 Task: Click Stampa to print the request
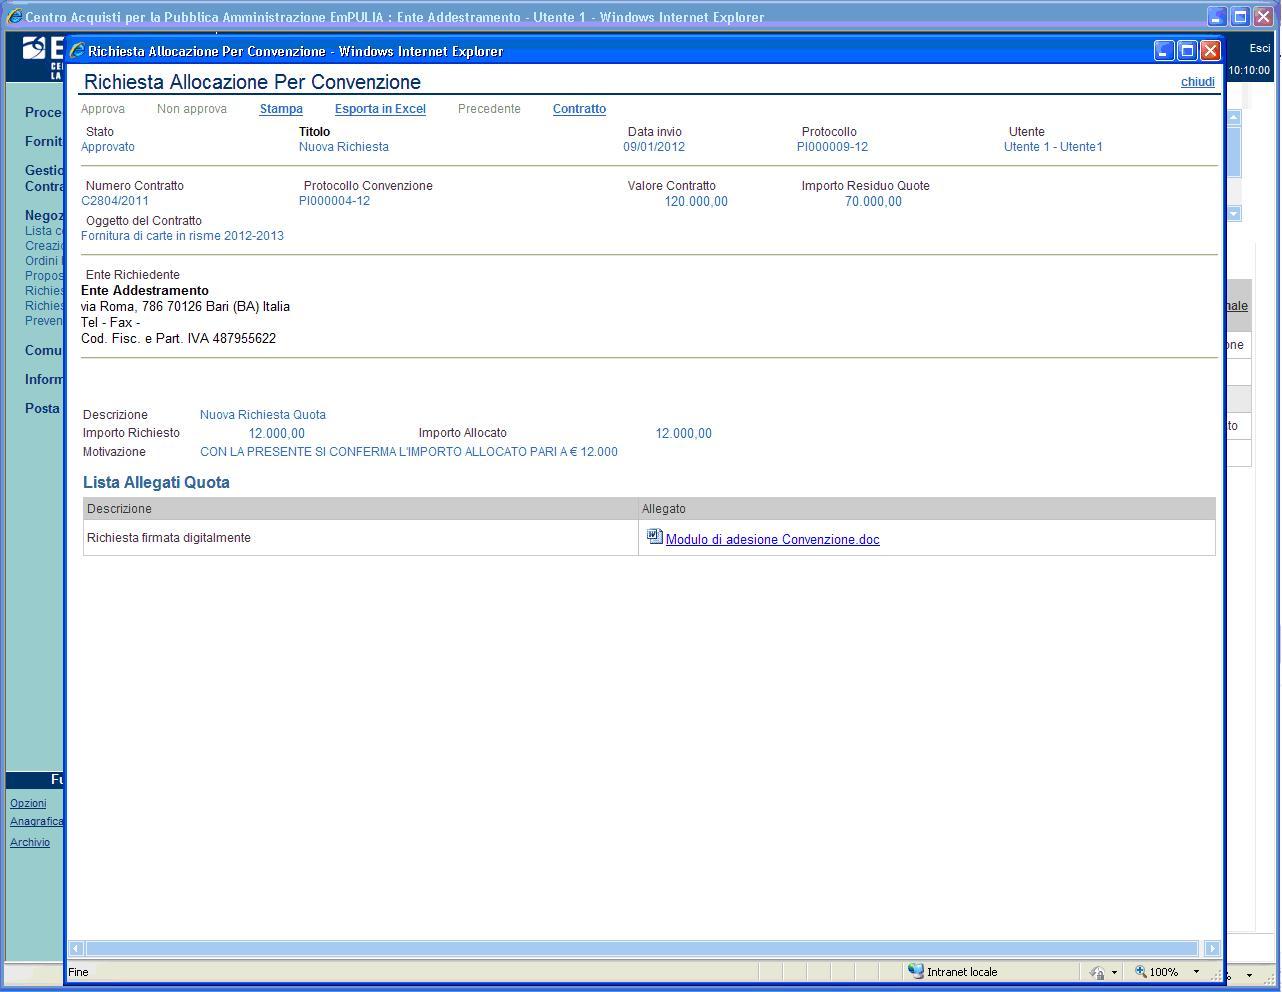tap(281, 109)
